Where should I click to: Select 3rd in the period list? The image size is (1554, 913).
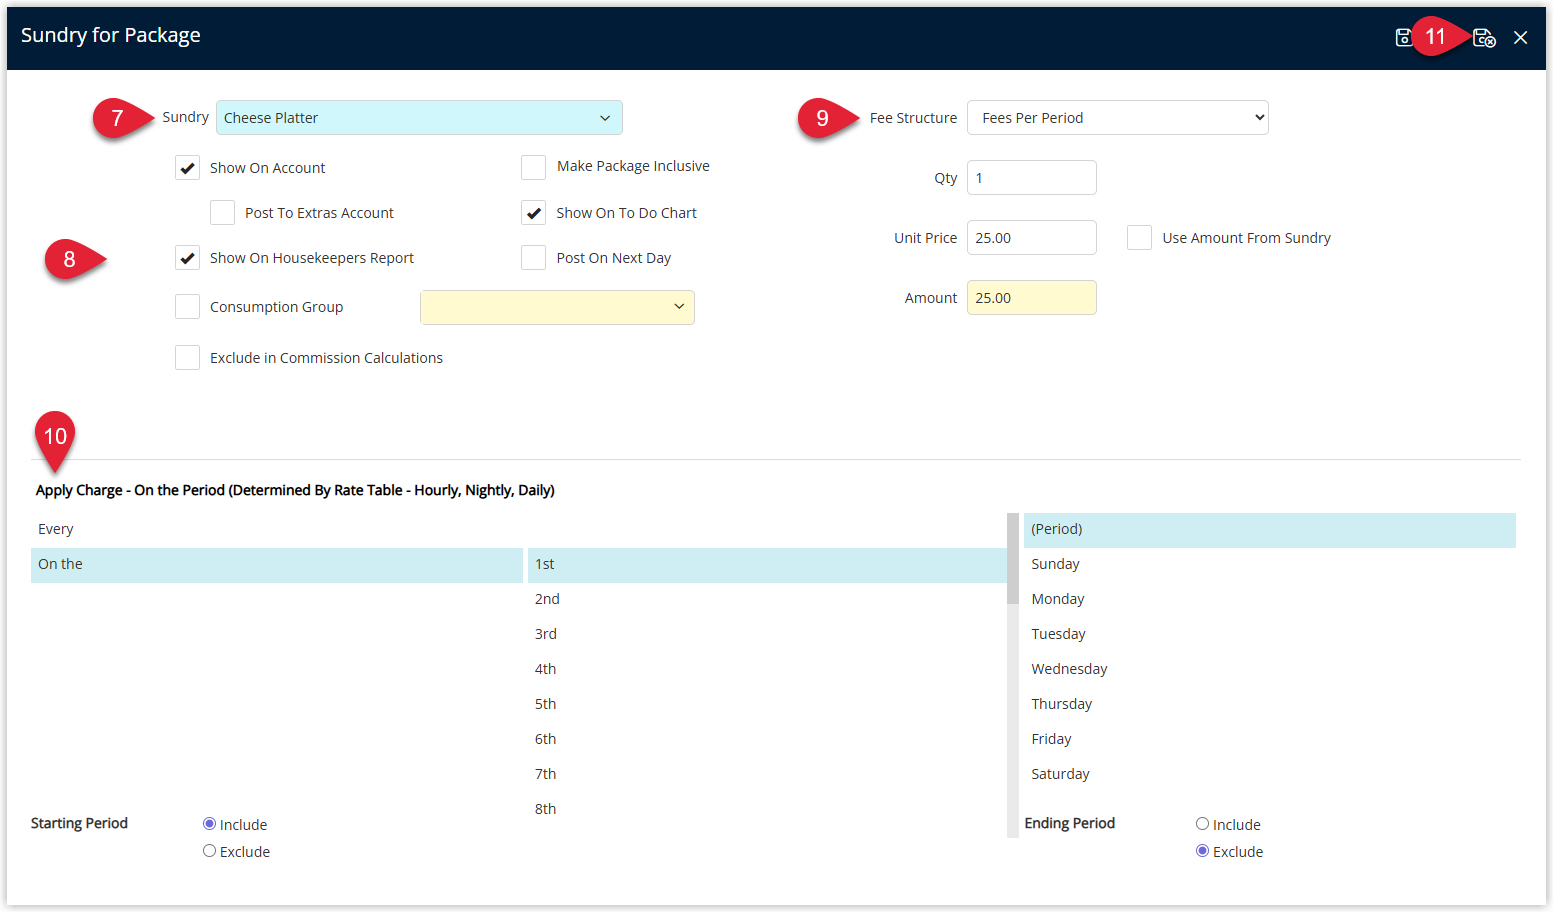[x=767, y=635]
